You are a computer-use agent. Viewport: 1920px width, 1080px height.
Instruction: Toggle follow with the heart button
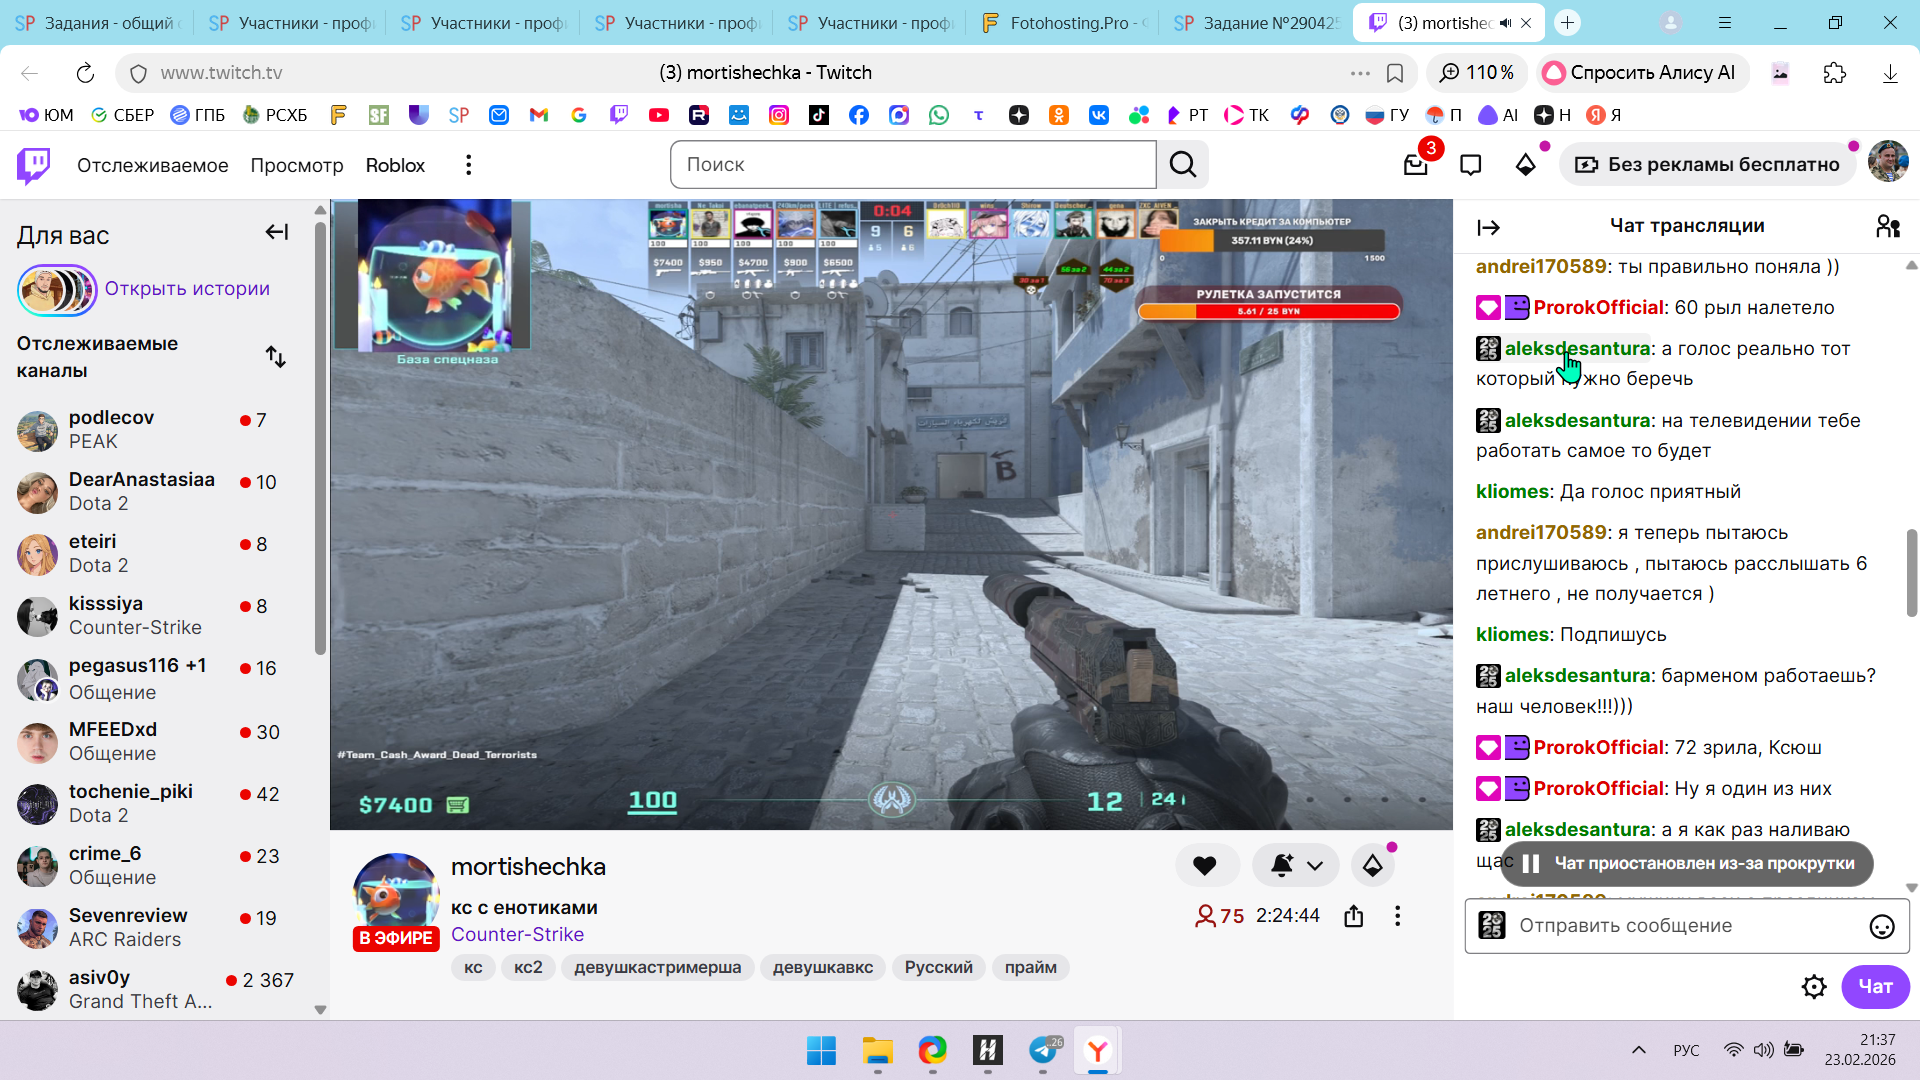point(1205,866)
